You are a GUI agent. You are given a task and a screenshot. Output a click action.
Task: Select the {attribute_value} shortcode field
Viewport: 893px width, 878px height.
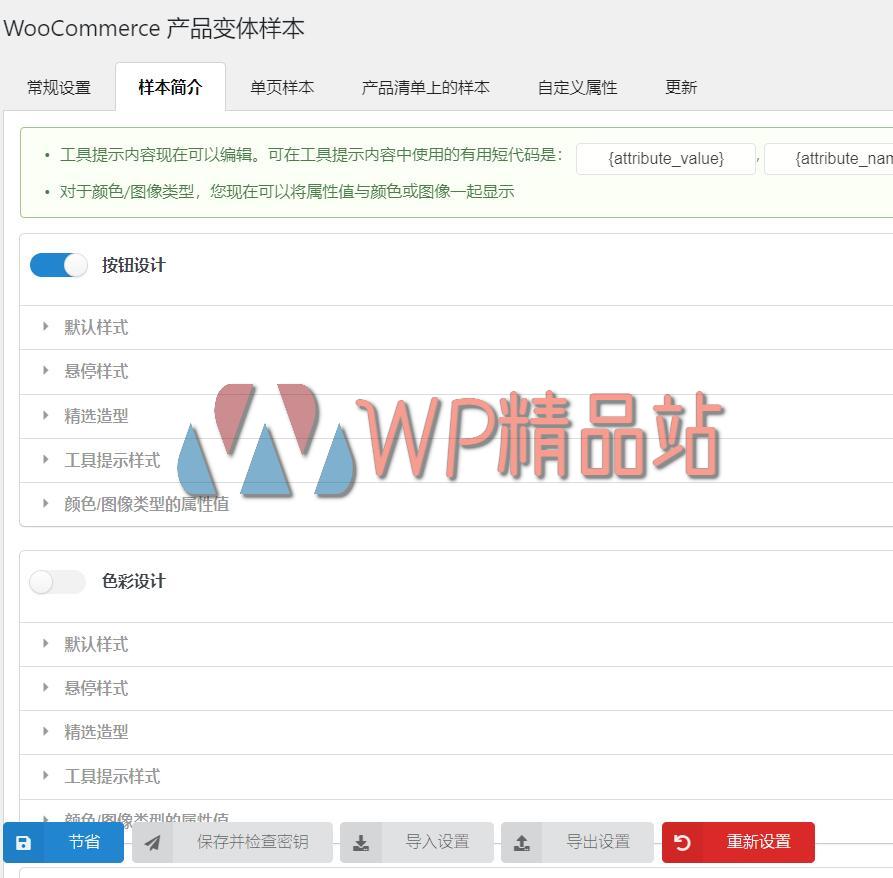click(x=665, y=158)
